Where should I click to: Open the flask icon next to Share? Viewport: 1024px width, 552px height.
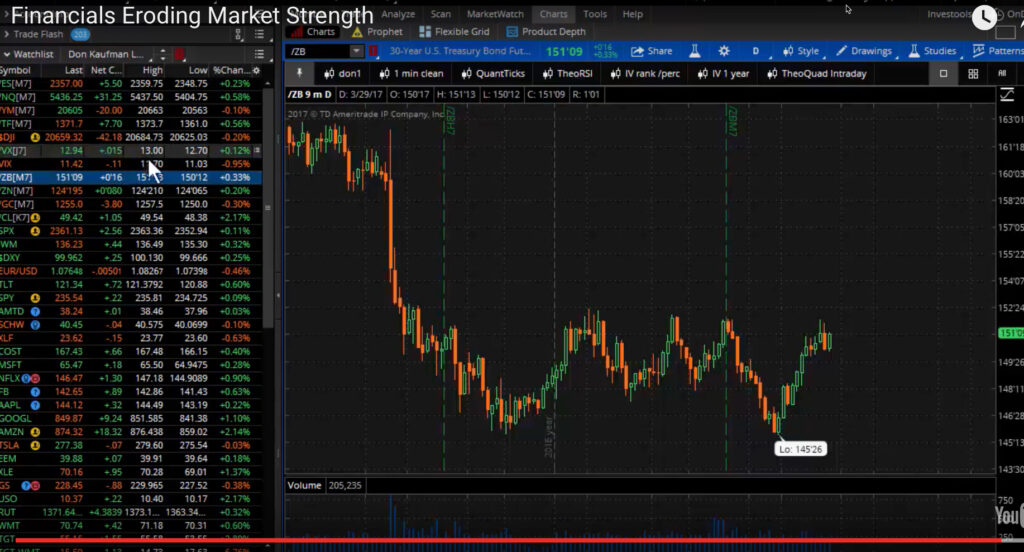click(x=695, y=51)
